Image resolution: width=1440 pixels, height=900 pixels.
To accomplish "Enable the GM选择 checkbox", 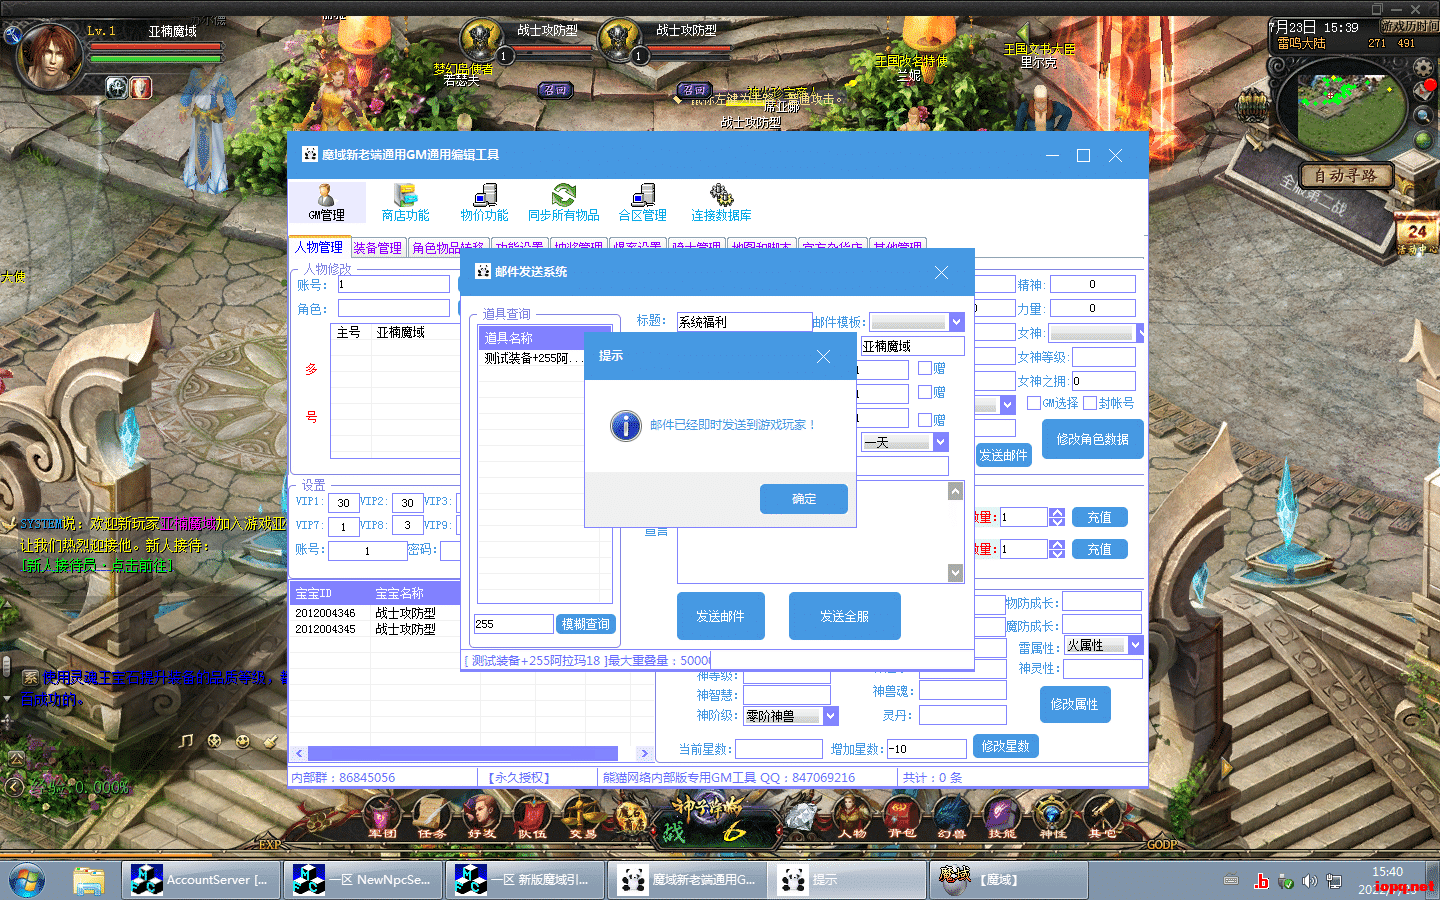I will pyautogui.click(x=1034, y=403).
